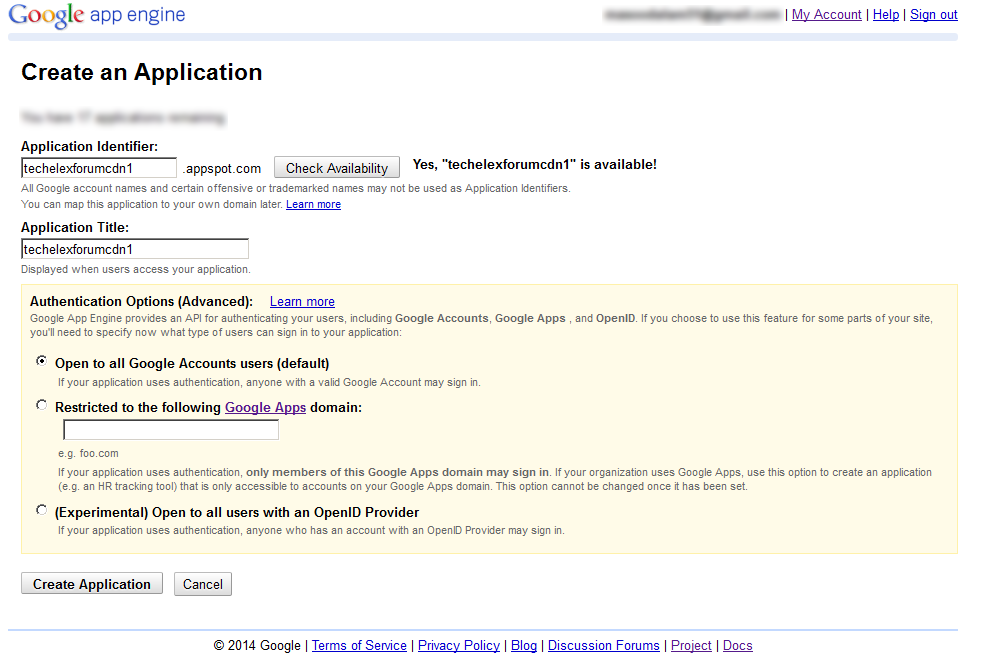Click the Check Availability button
983x665 pixels.
pyautogui.click(x=336, y=167)
